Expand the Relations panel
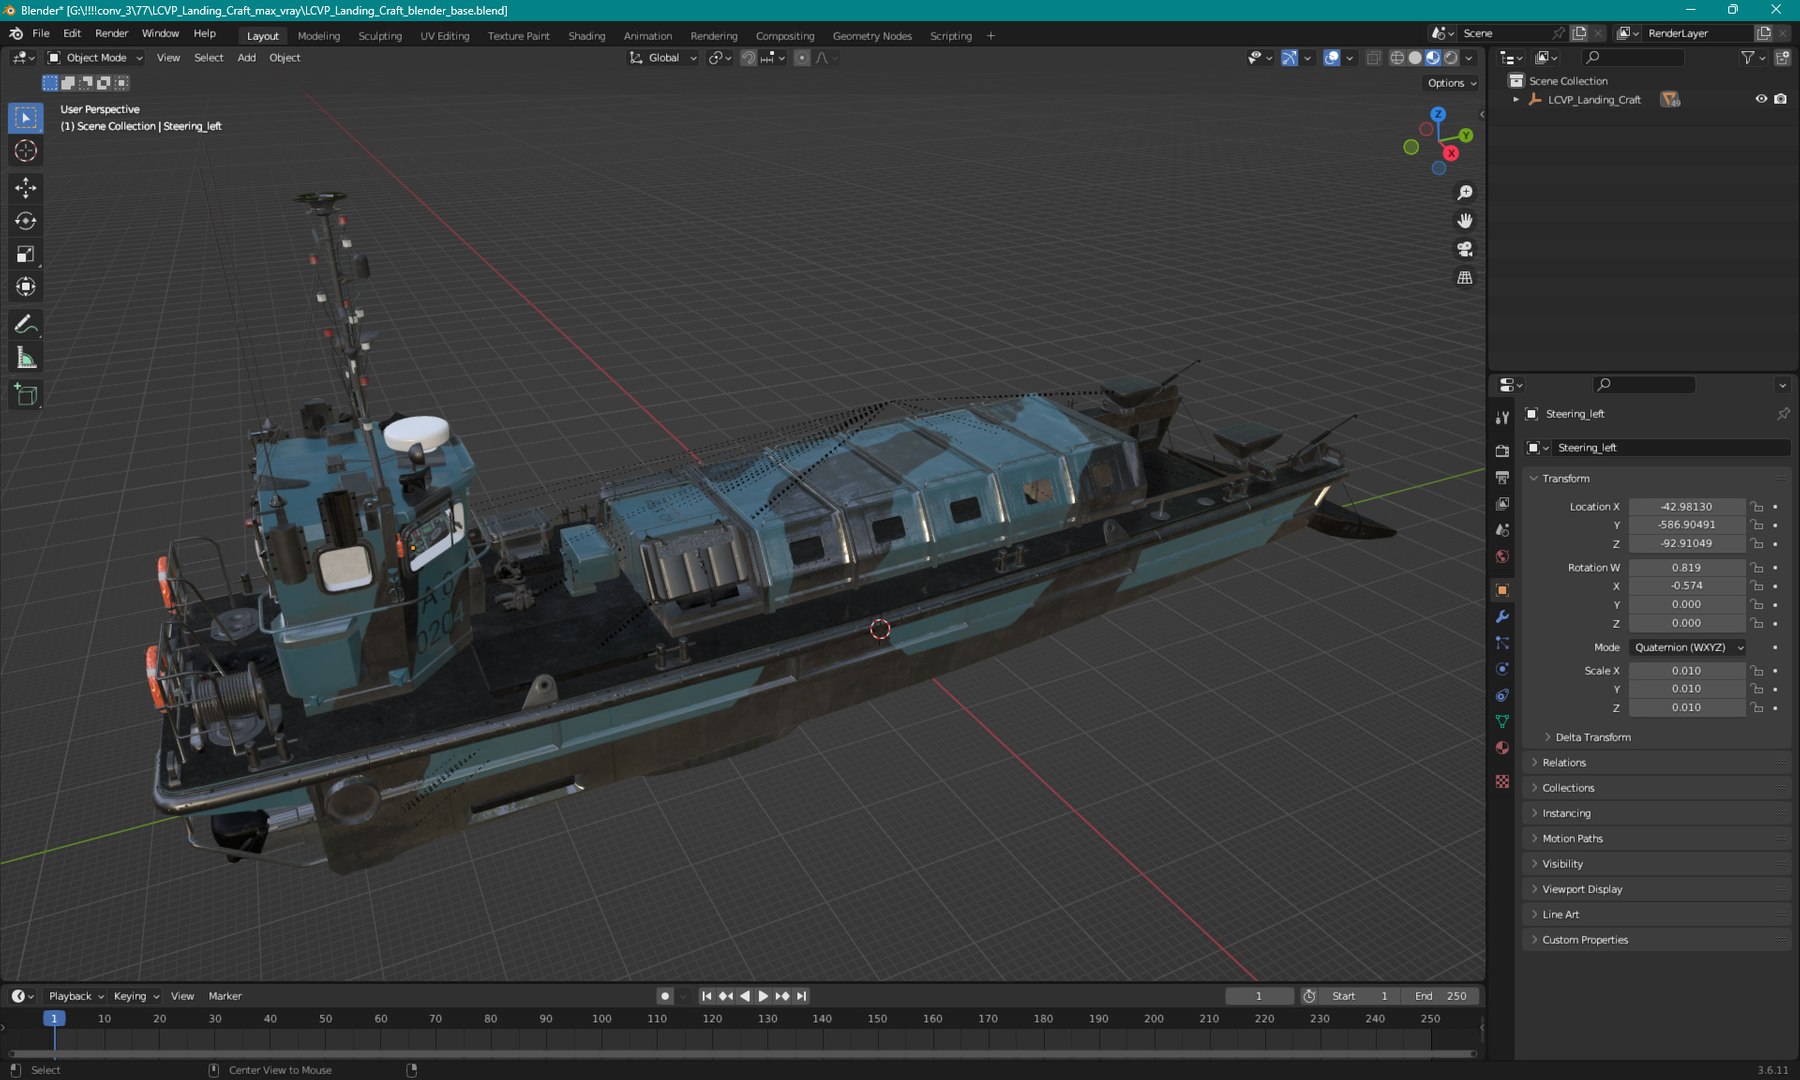This screenshot has height=1080, width=1800. tap(1563, 763)
